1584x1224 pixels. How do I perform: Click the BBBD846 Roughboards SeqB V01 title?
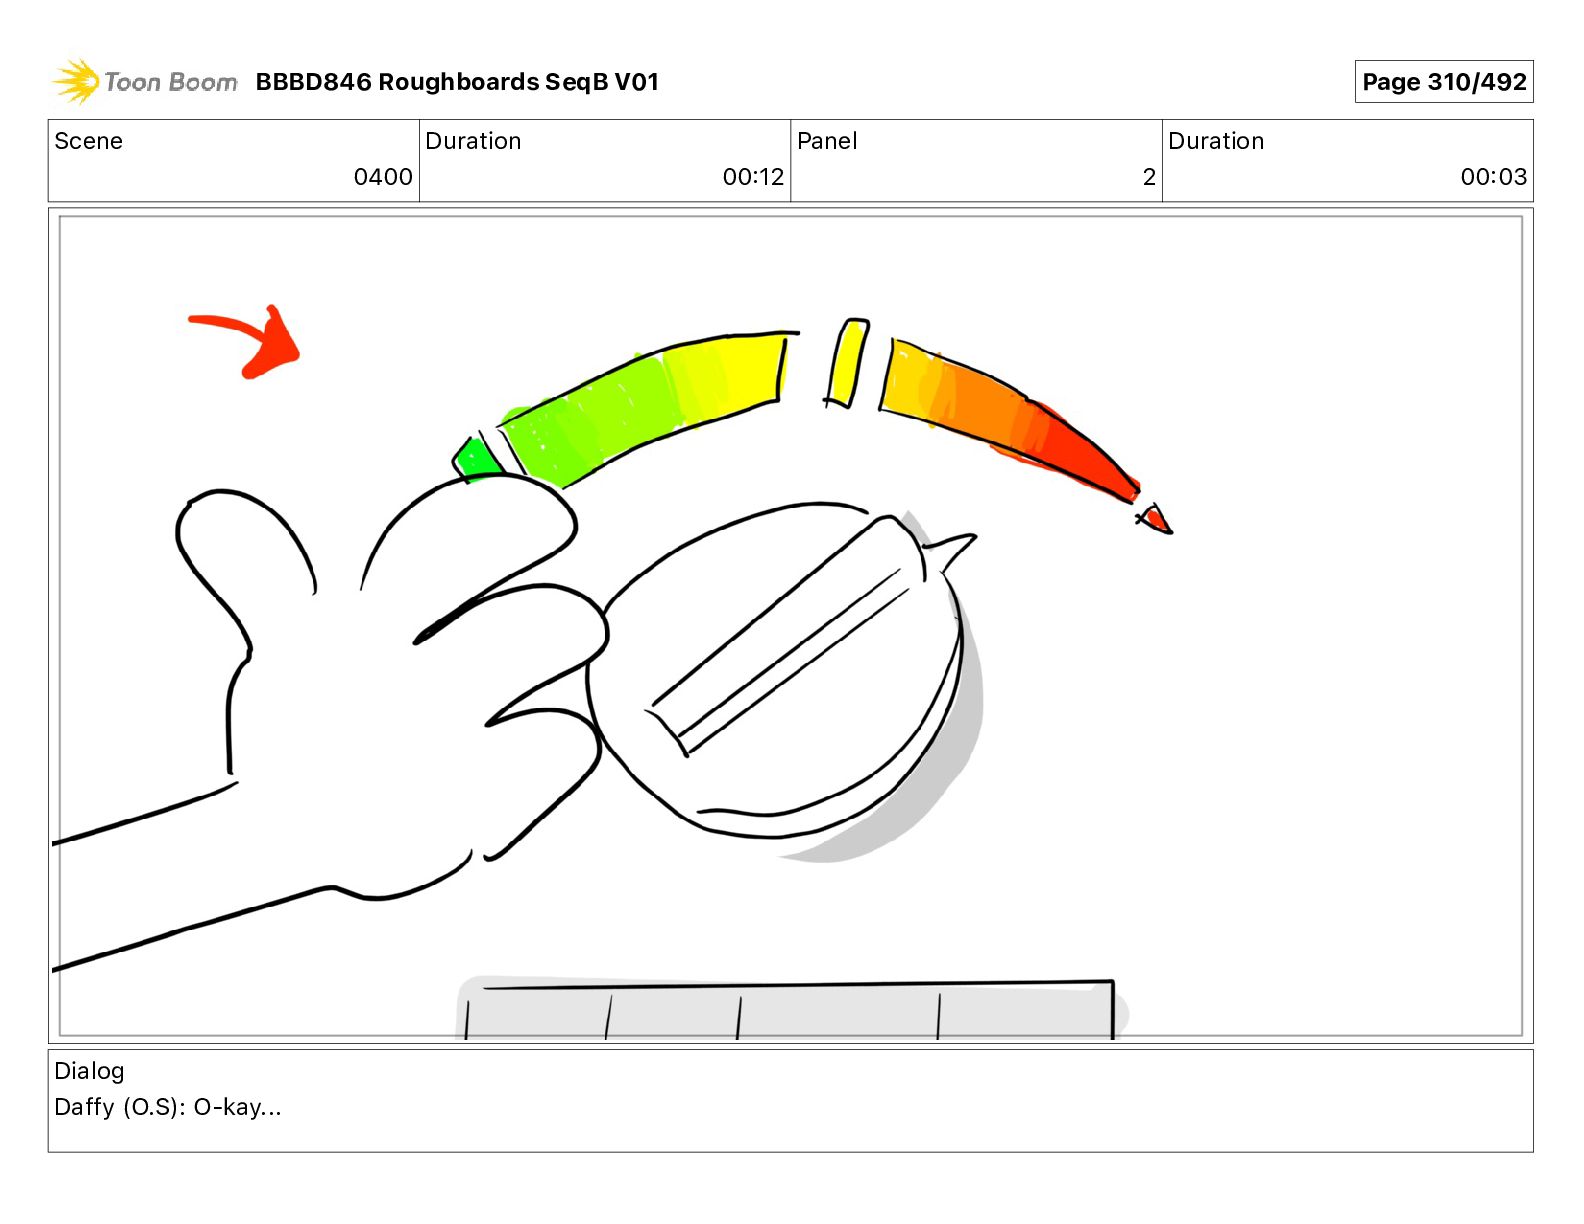tap(457, 82)
